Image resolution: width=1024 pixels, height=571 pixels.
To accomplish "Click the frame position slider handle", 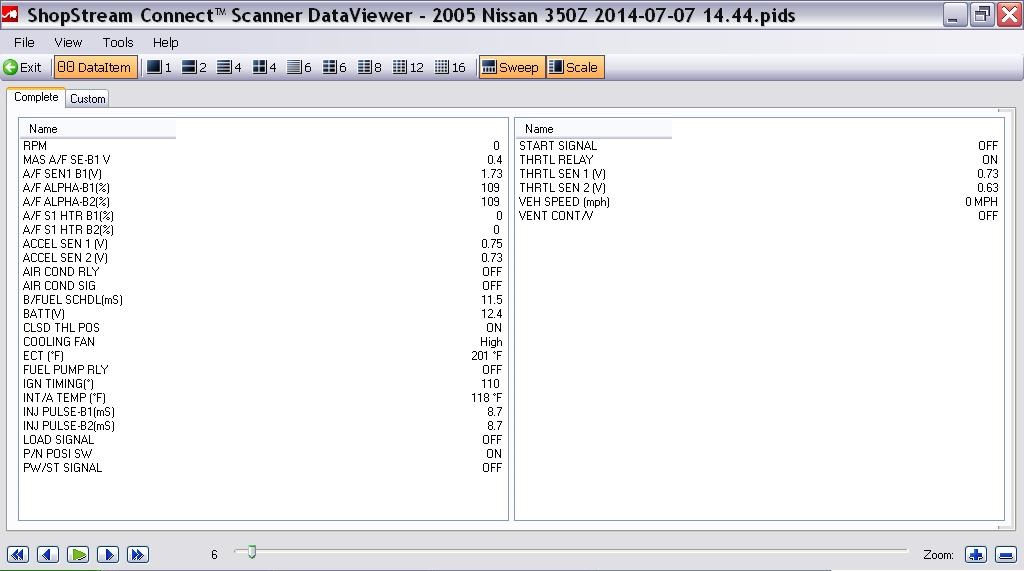I will [x=251, y=552].
